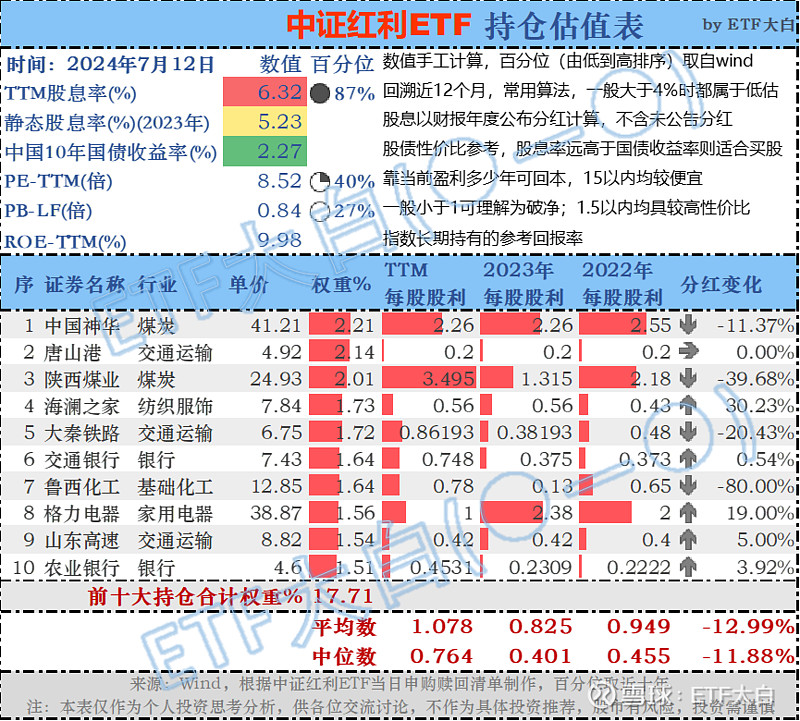Click the PE-TTM value 8.52
The width and height of the screenshot is (800, 721).
(280, 181)
